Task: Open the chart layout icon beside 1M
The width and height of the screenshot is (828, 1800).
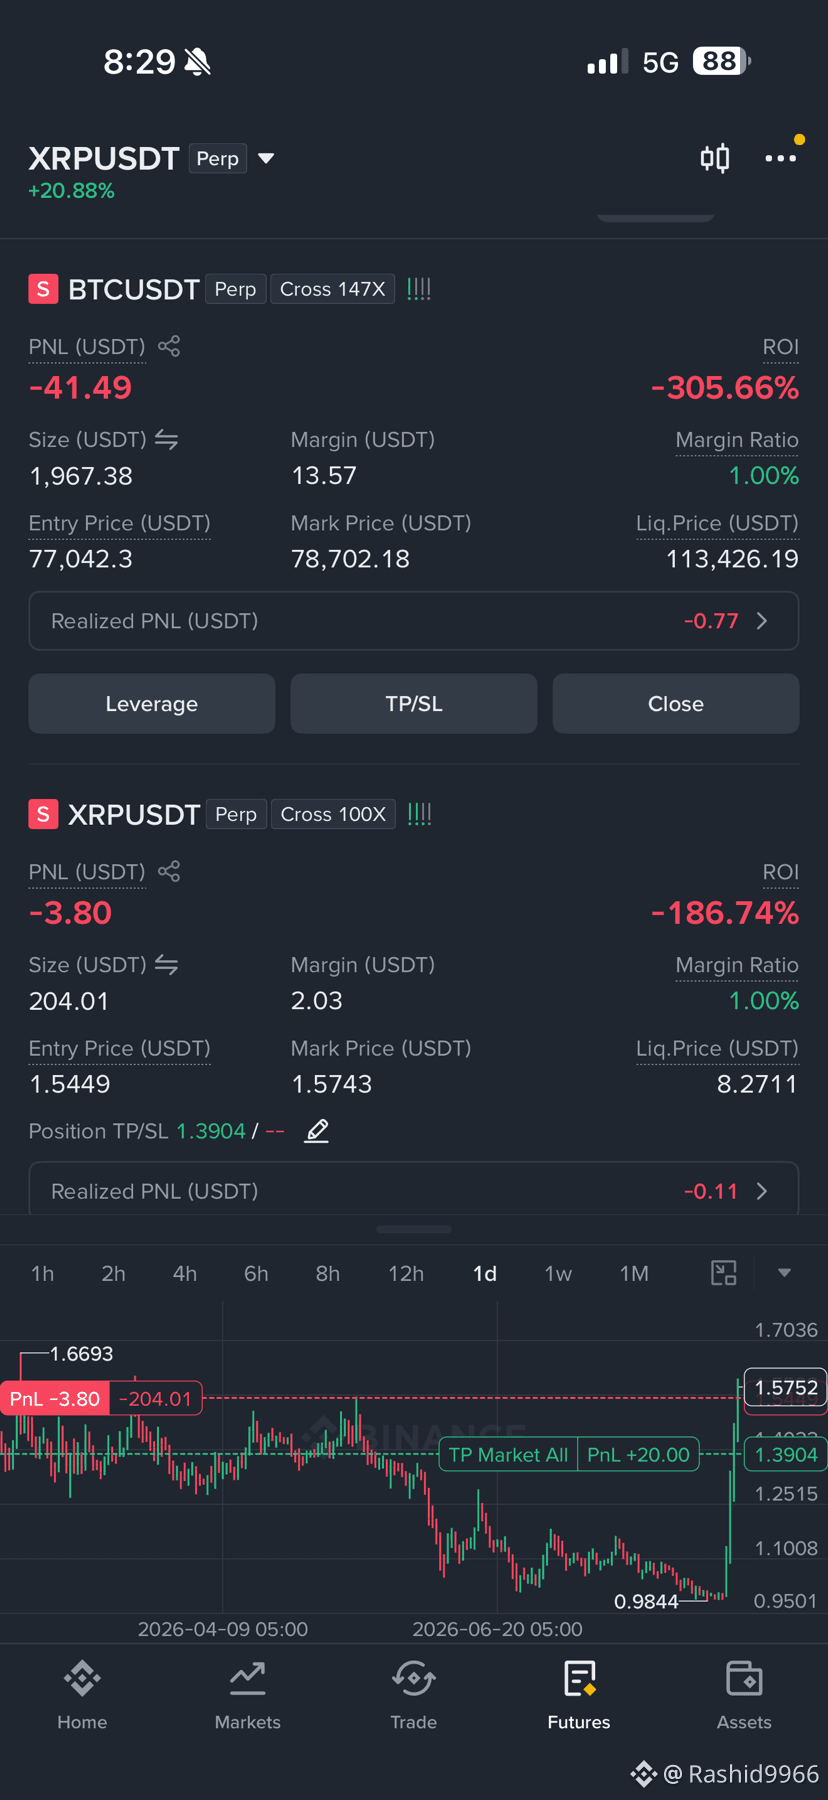Action: click(x=723, y=1273)
